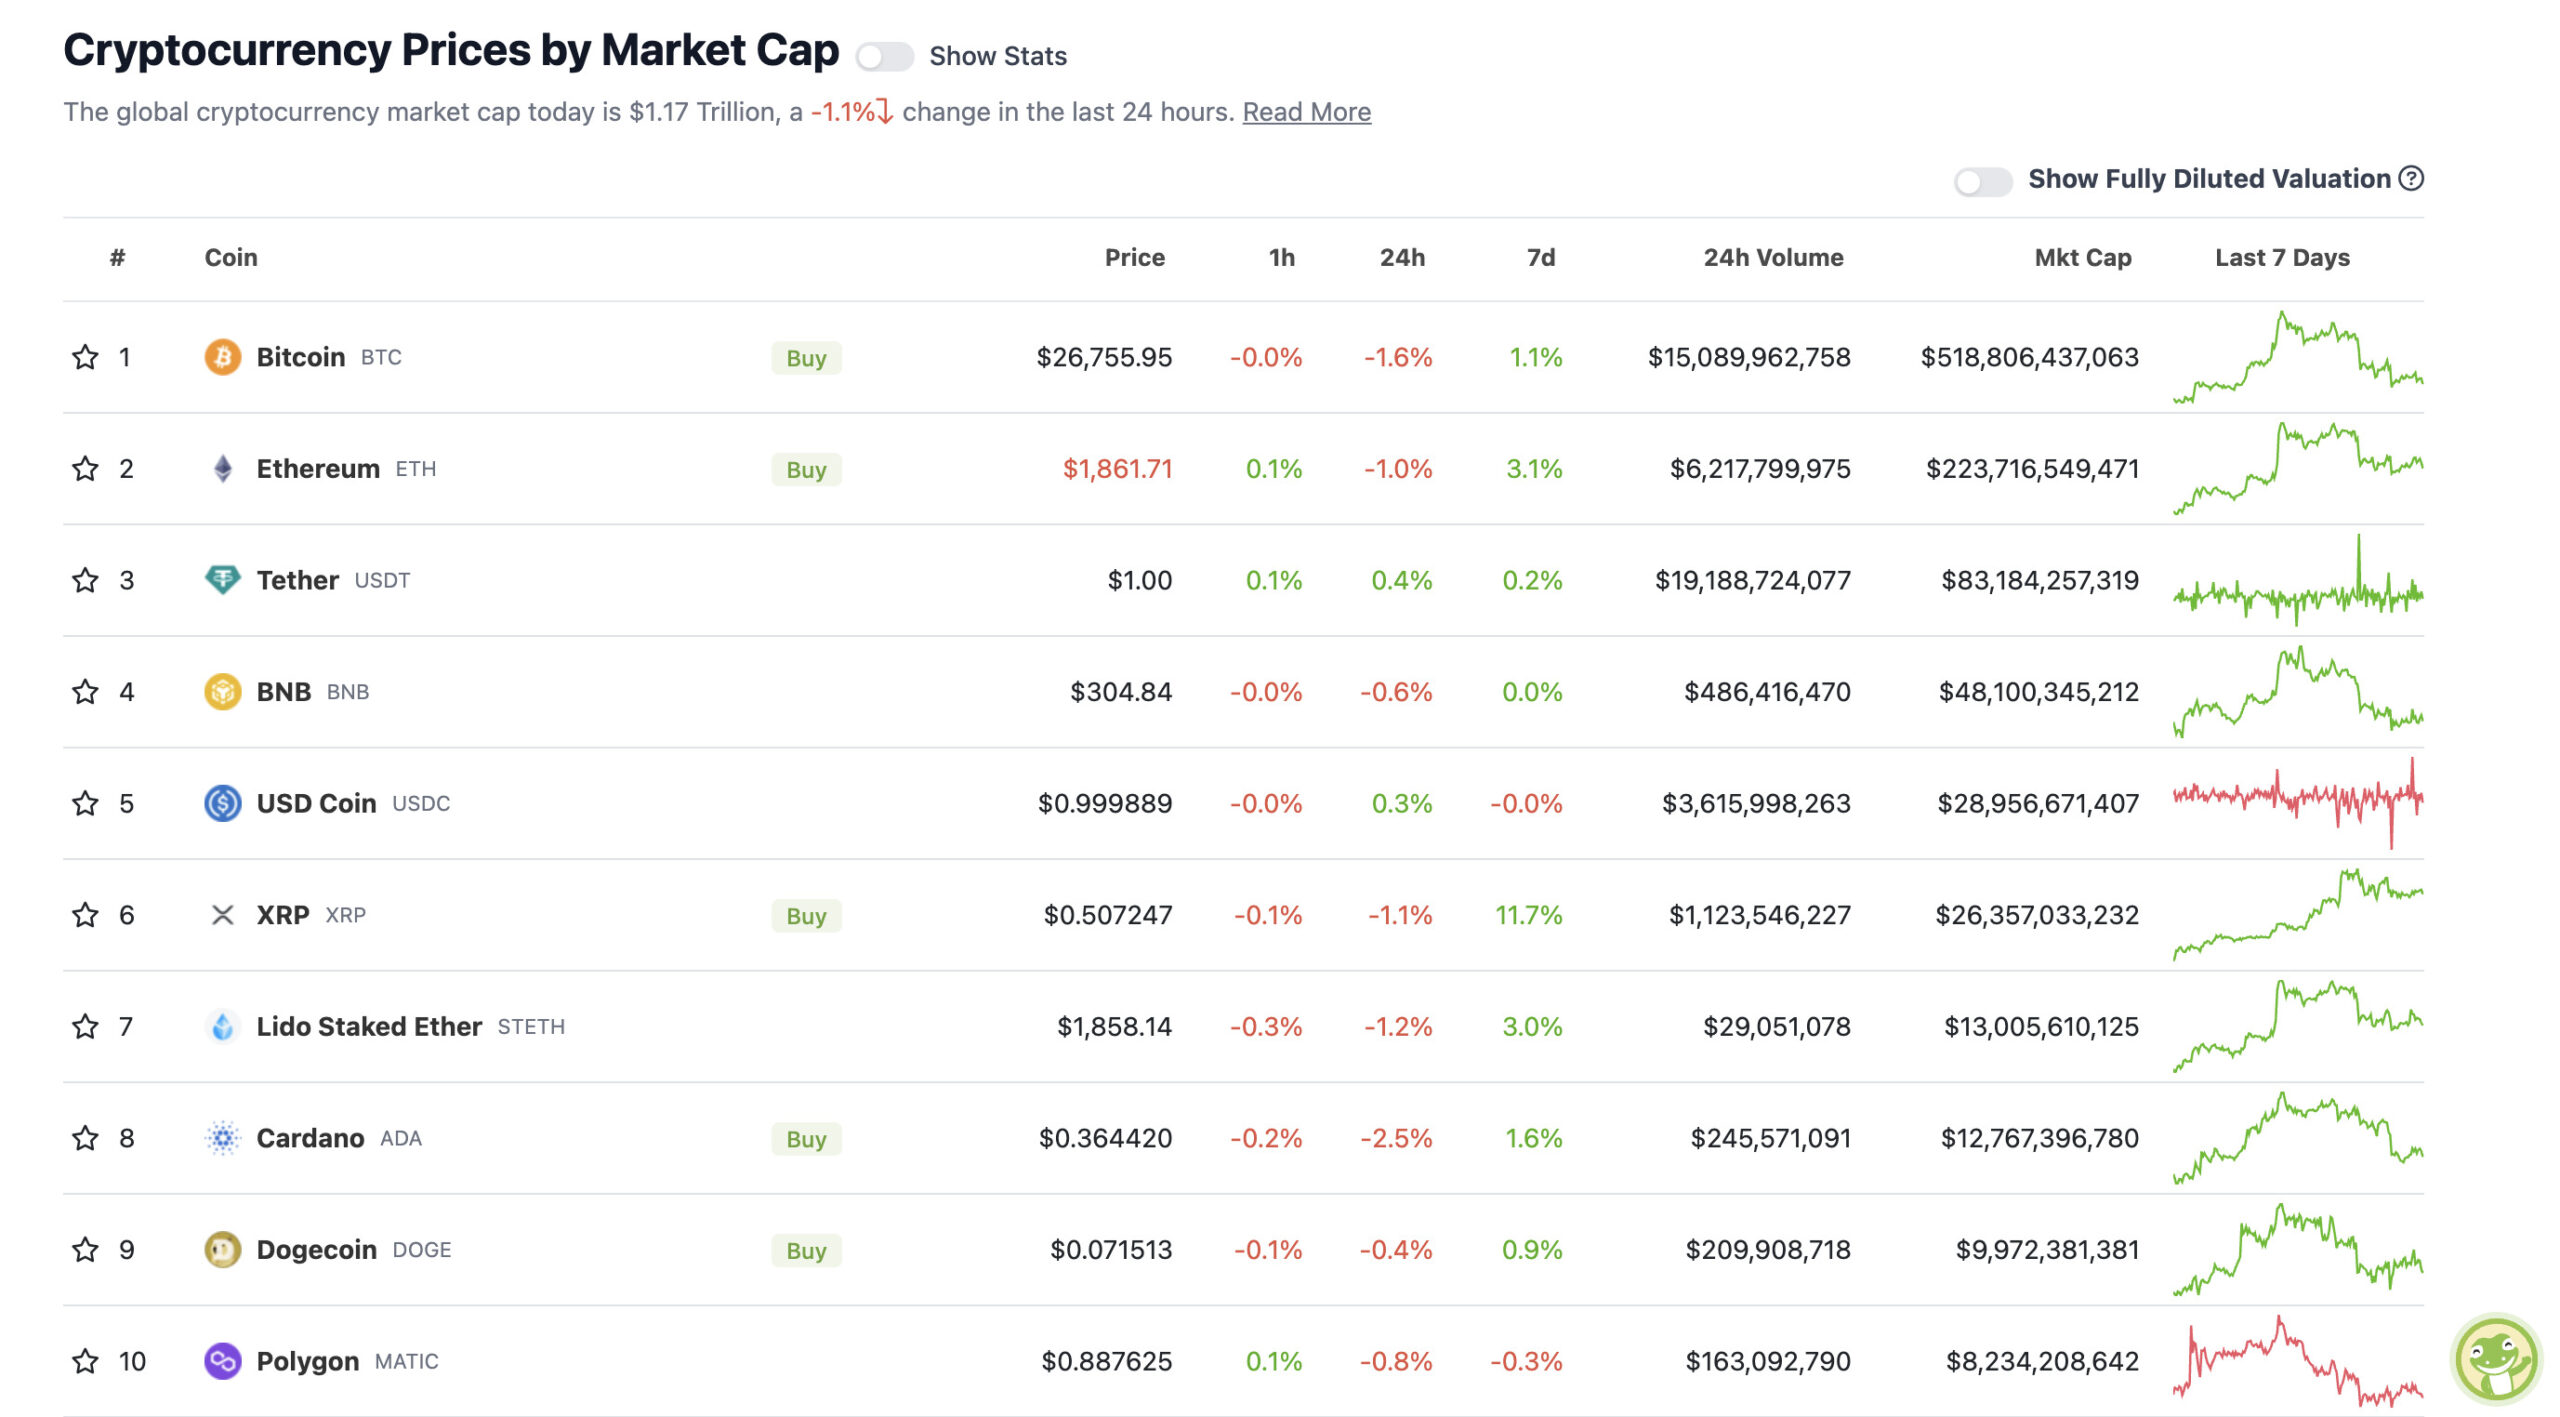This screenshot has height=1417, width=2560.
Task: Click Buy next to Cardano
Action: point(806,1139)
